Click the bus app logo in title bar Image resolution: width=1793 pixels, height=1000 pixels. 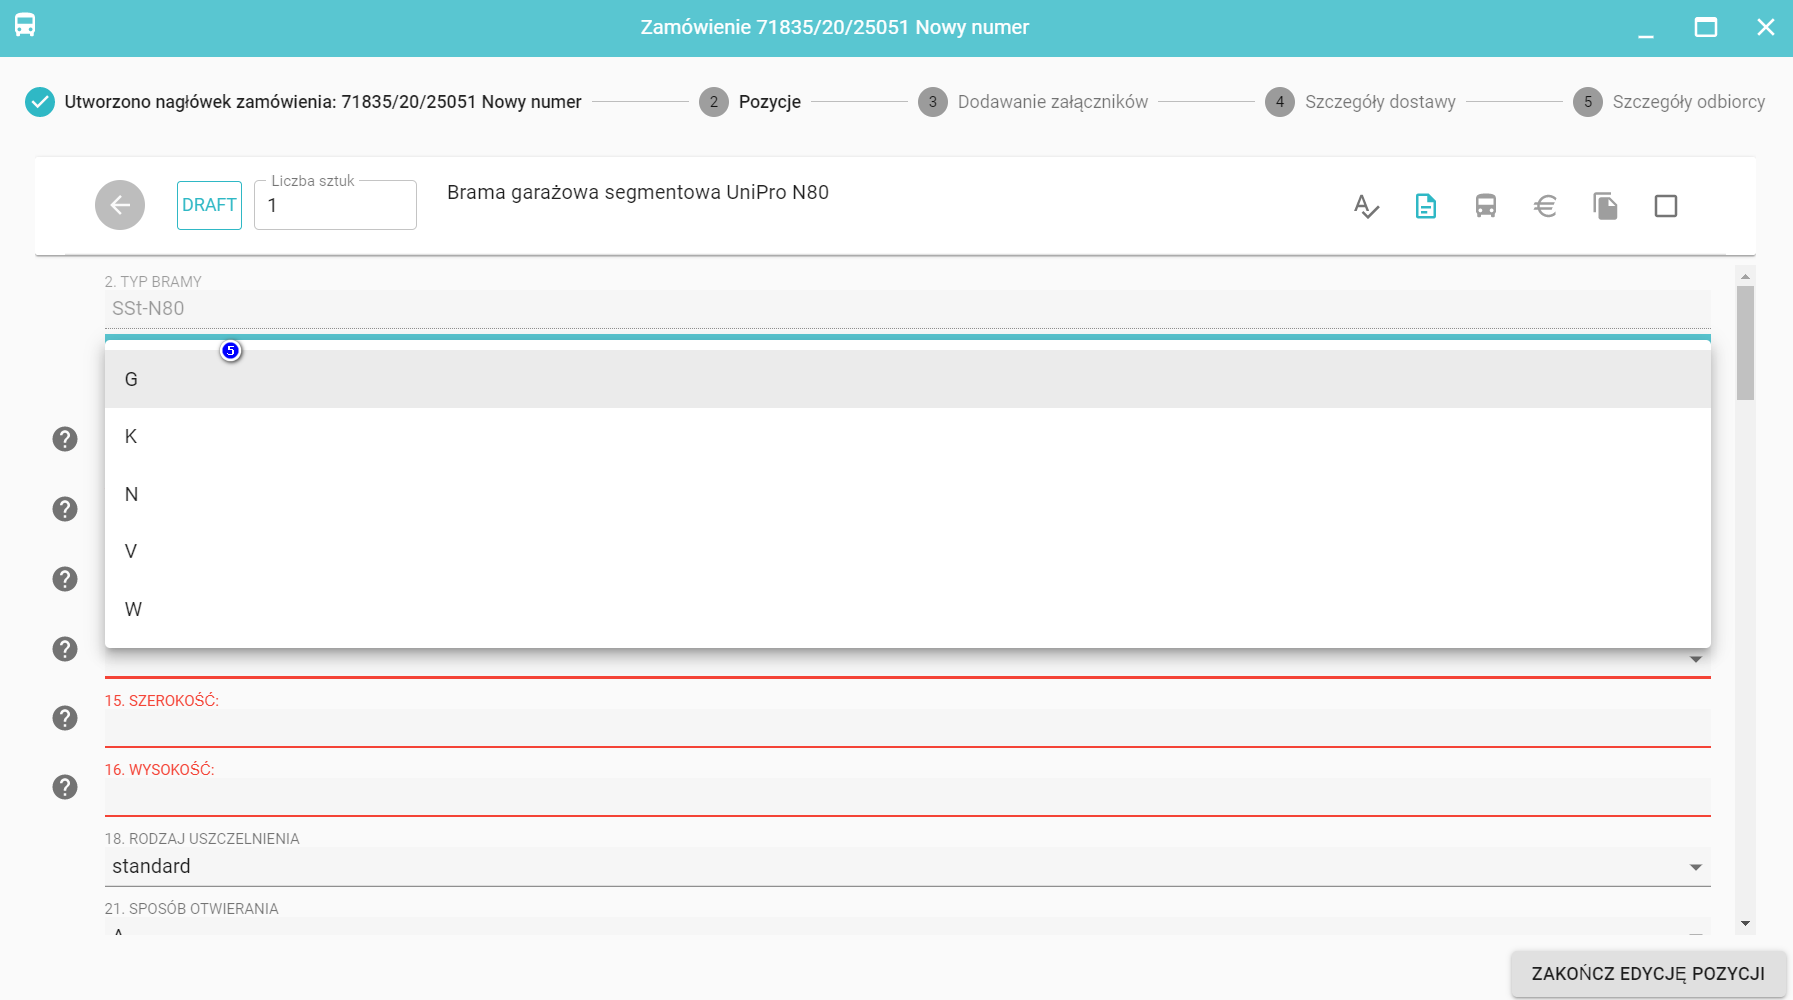pyautogui.click(x=25, y=26)
